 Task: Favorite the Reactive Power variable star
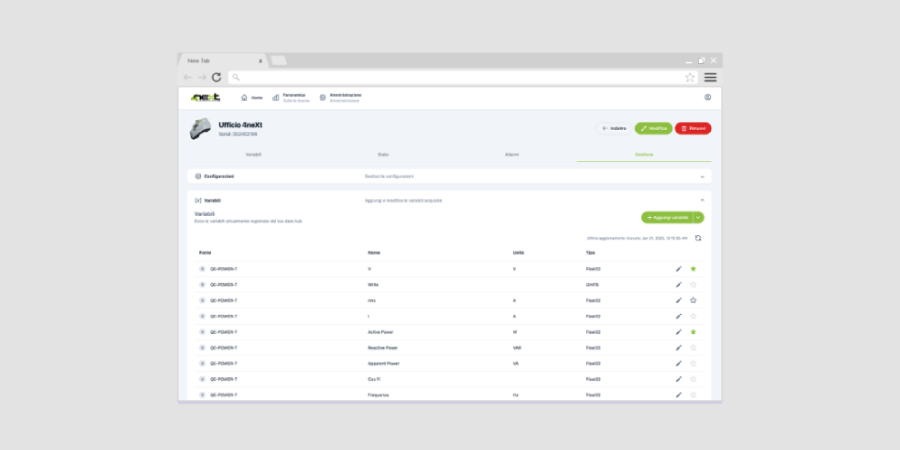(x=693, y=348)
